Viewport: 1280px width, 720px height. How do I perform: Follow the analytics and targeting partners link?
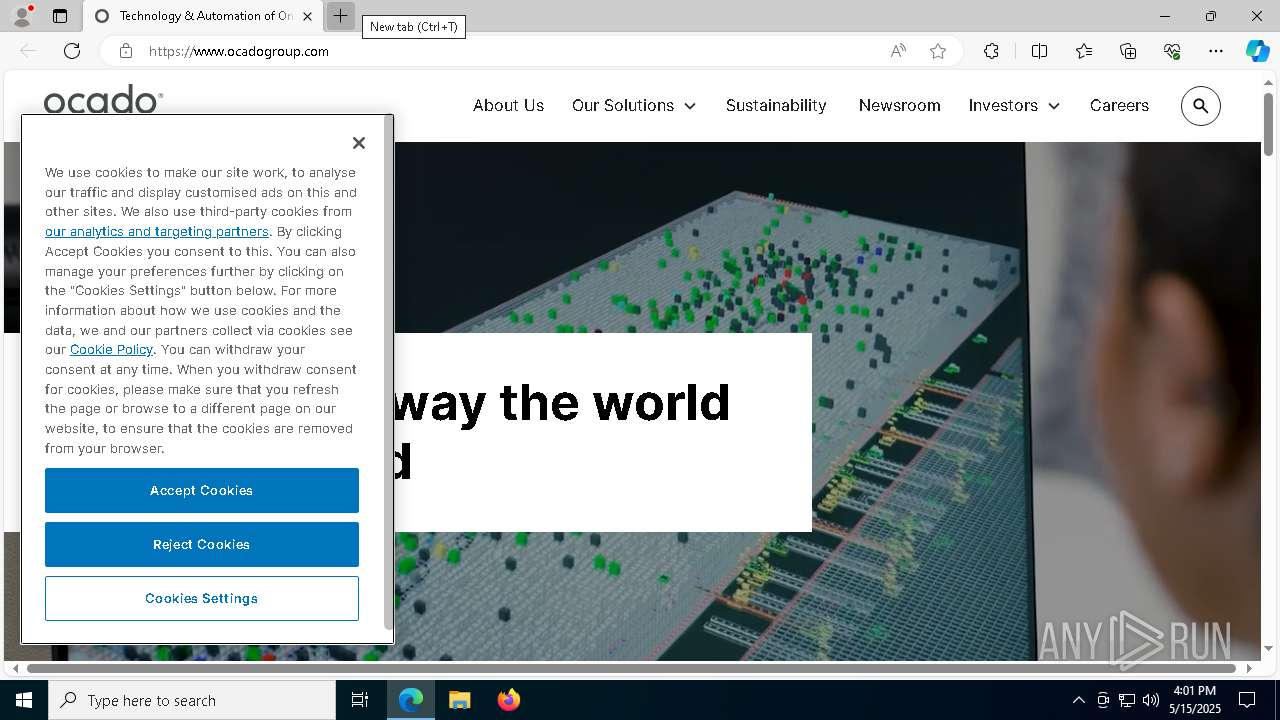tap(157, 231)
